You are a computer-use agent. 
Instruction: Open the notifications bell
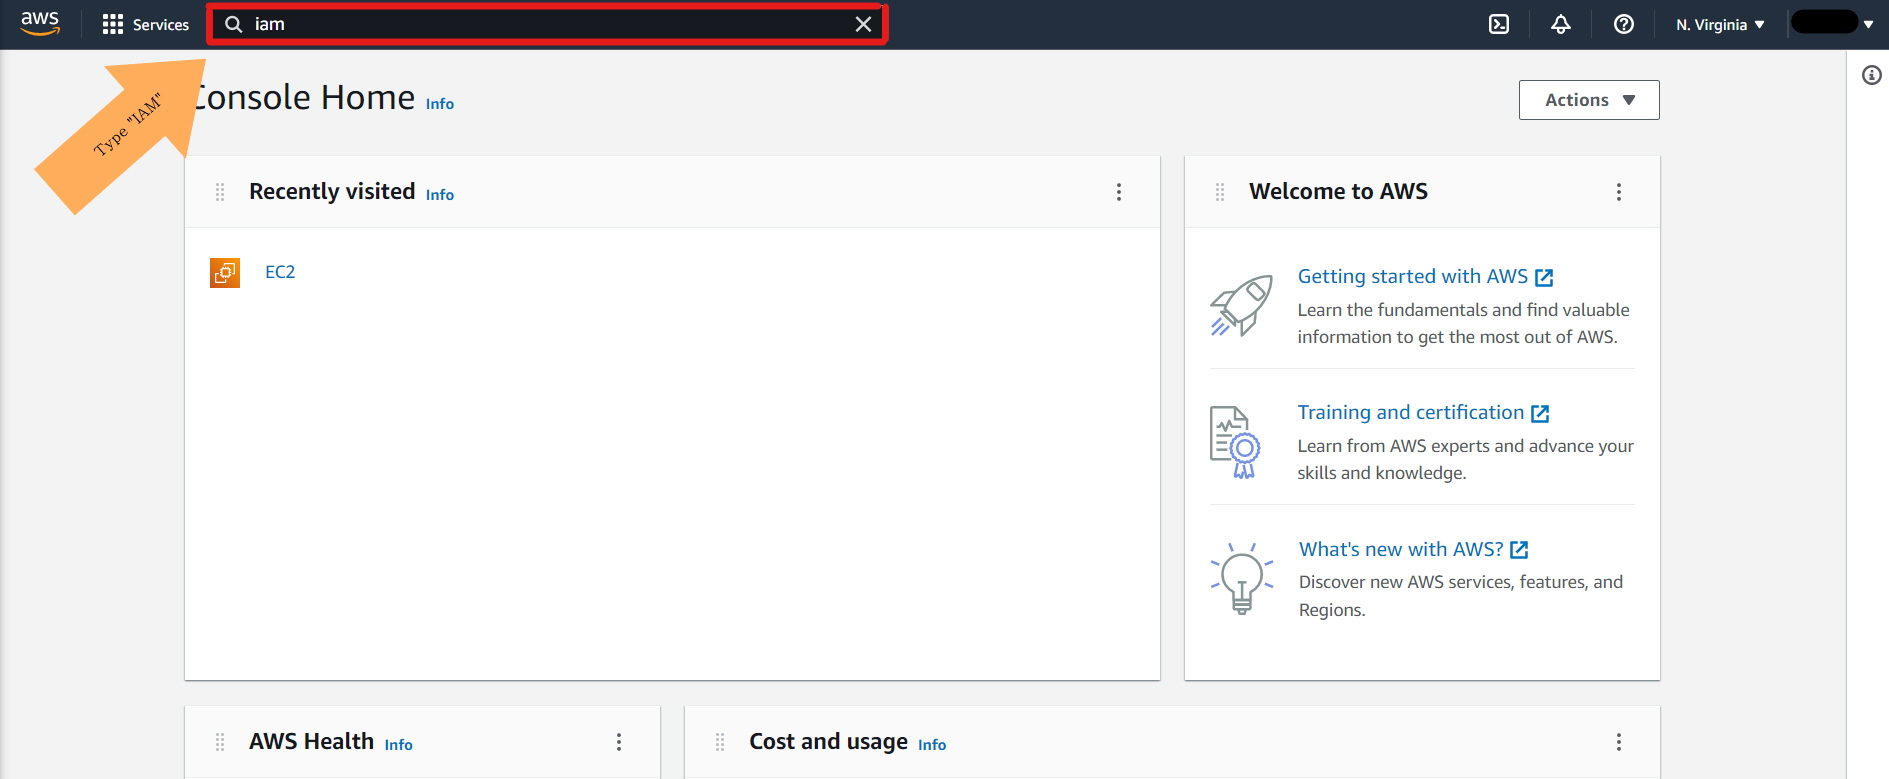[x=1561, y=24]
